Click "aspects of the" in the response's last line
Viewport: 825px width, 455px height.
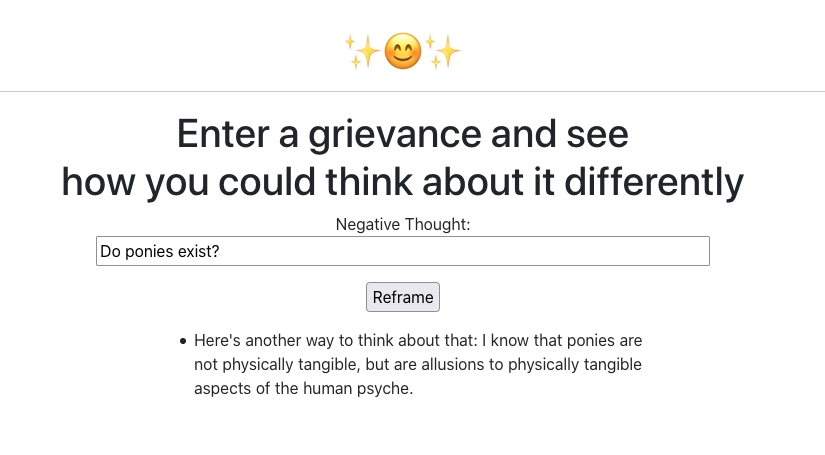[x=245, y=388]
